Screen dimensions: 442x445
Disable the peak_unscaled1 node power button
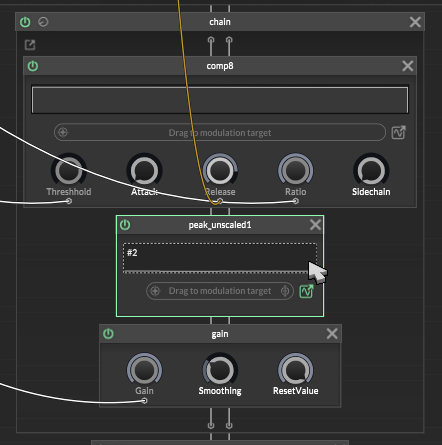(x=125, y=225)
